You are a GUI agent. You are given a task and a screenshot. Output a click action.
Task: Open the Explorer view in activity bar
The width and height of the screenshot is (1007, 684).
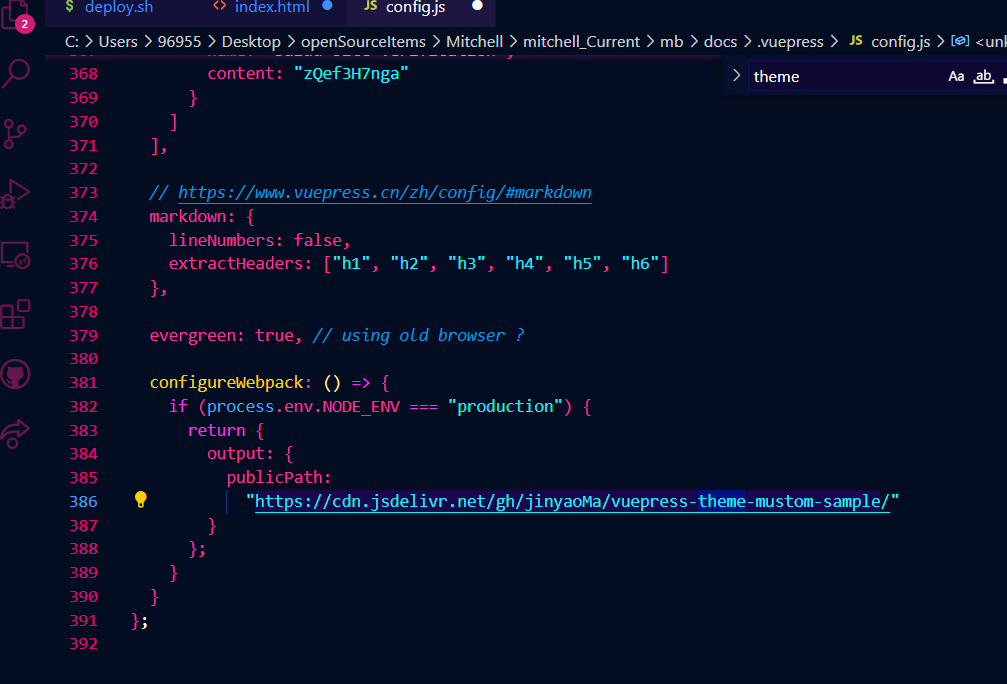point(16,14)
